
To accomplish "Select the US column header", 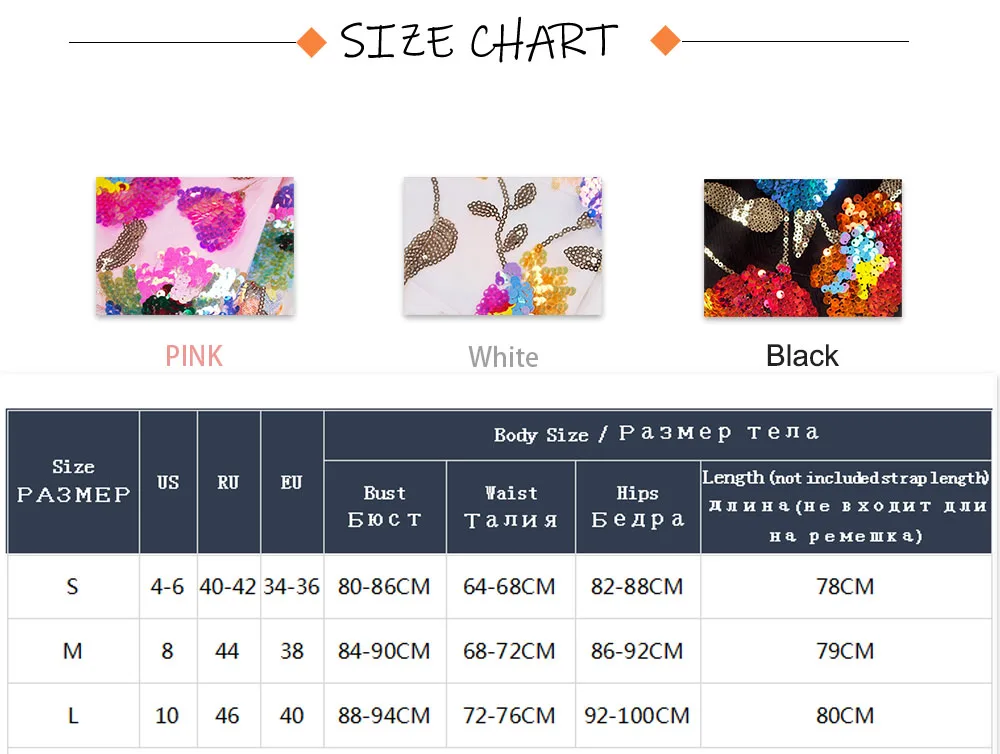I will coord(168,482).
